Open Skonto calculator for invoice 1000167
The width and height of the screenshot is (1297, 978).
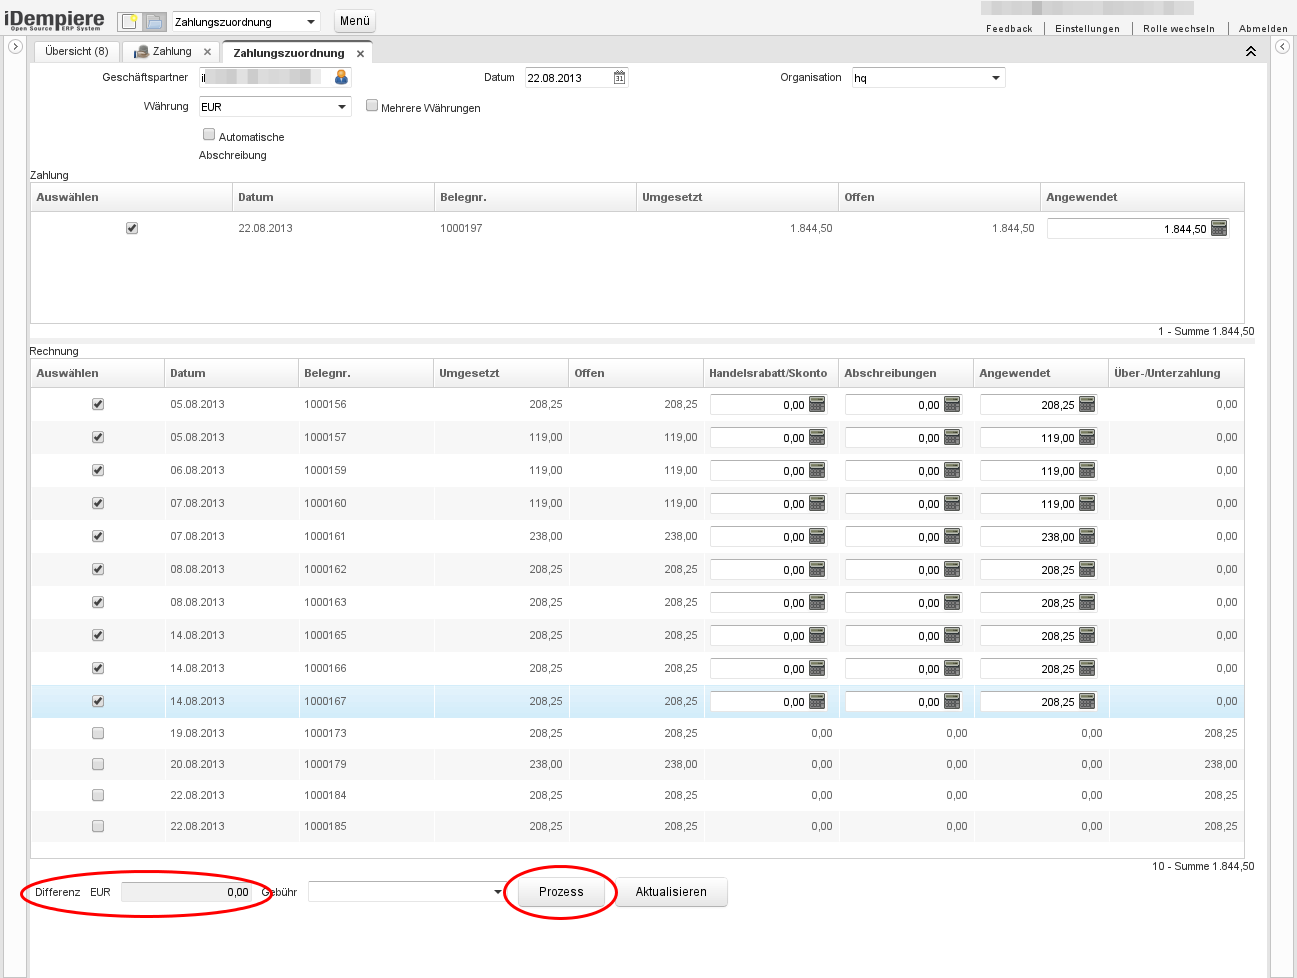pyautogui.click(x=817, y=701)
